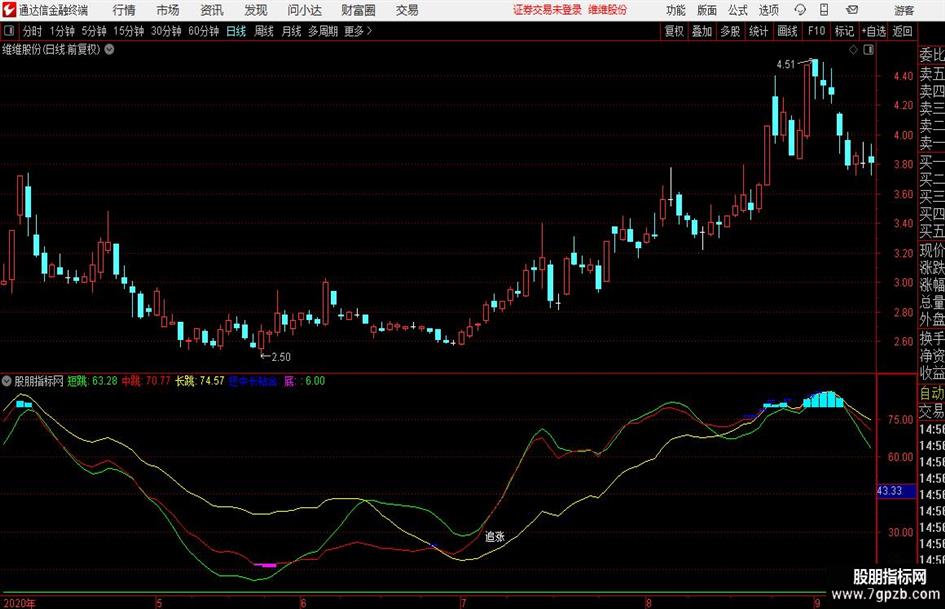
Task: Switch to 60分钟 period
Action: tap(203, 31)
